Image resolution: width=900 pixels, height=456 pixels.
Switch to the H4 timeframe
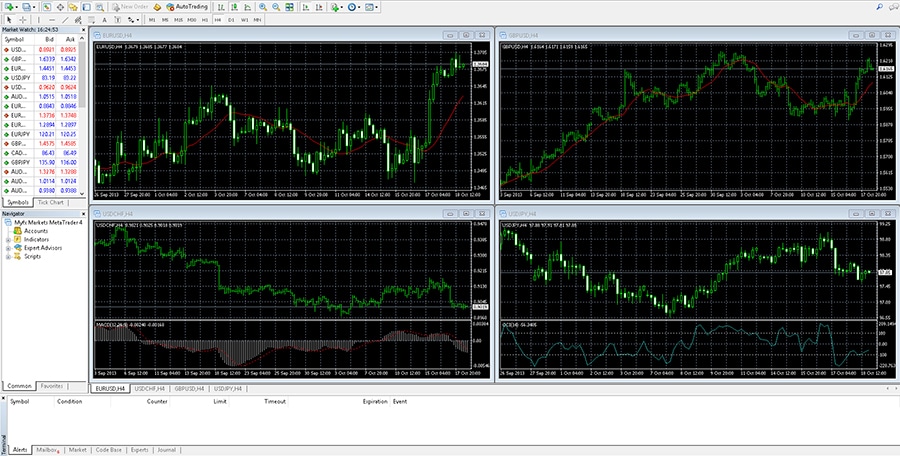218,19
